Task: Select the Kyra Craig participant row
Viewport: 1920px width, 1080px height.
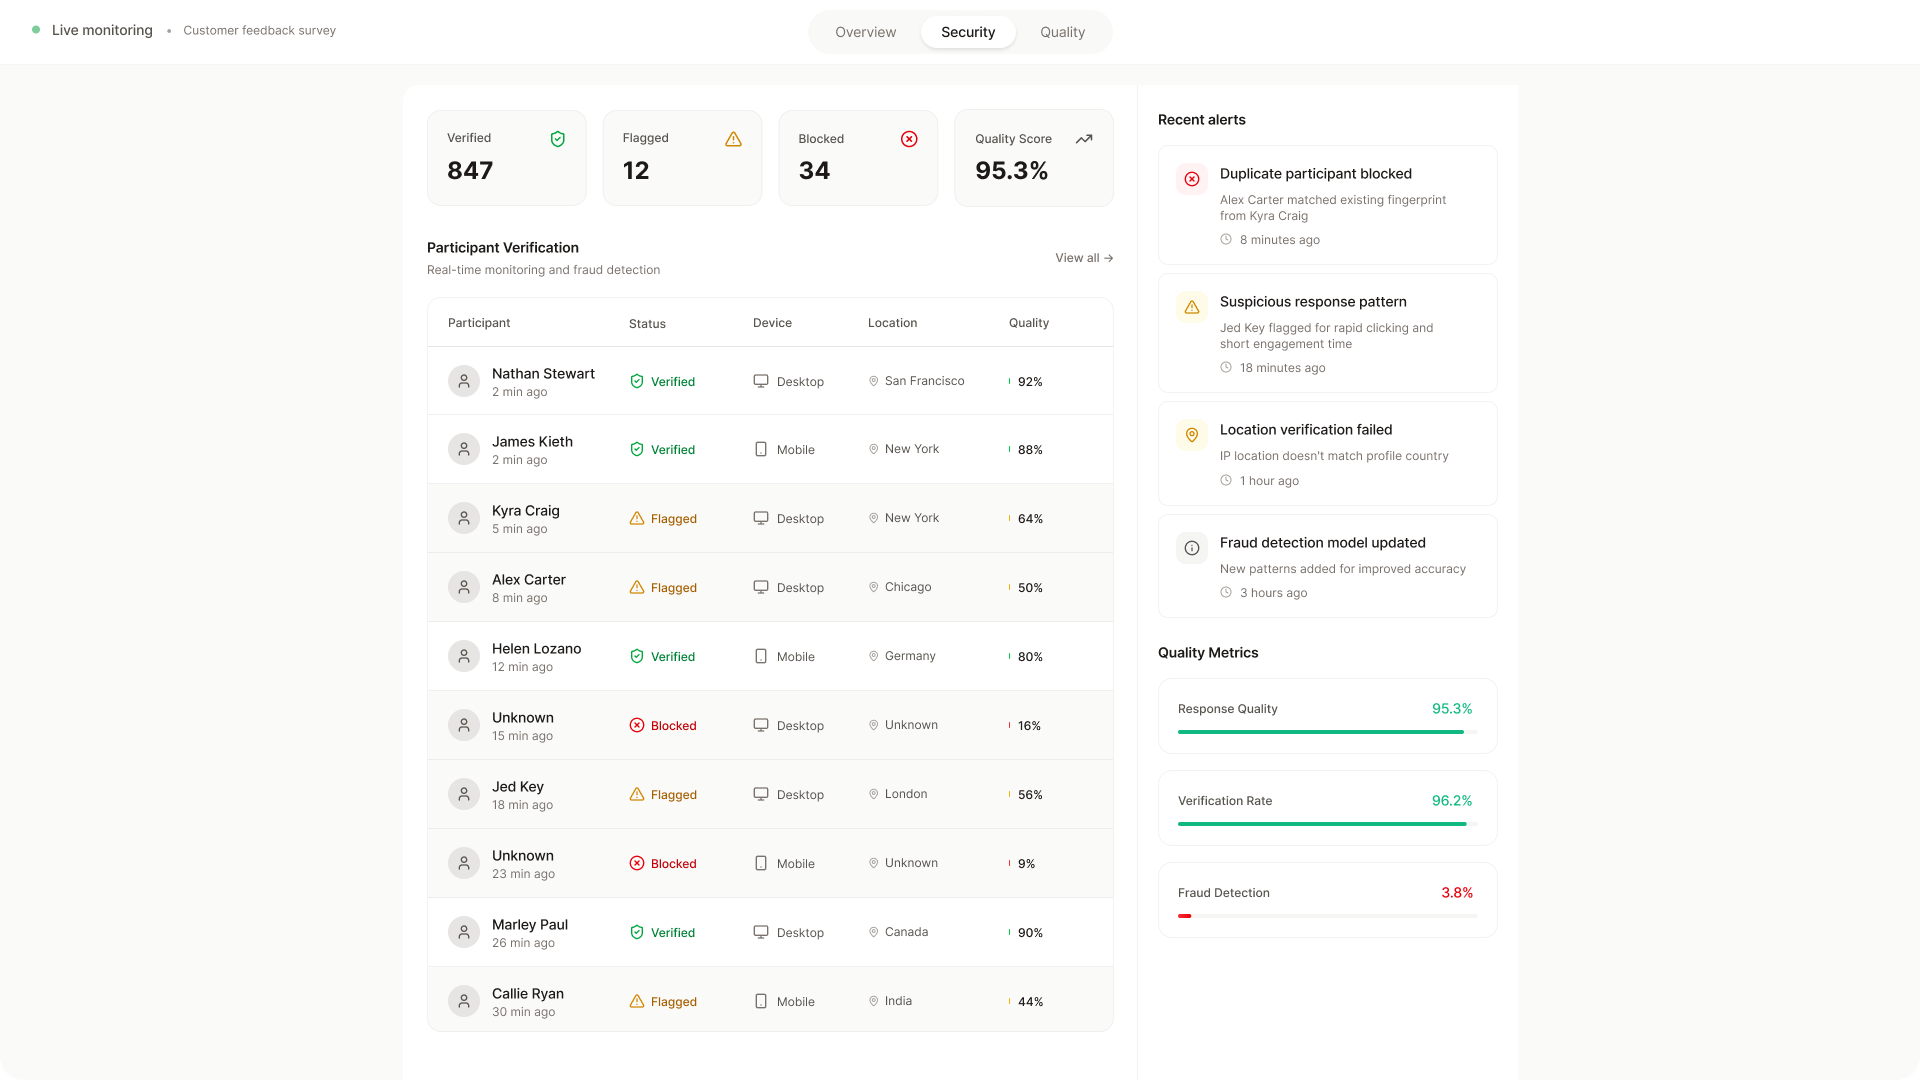Action: (x=770, y=518)
